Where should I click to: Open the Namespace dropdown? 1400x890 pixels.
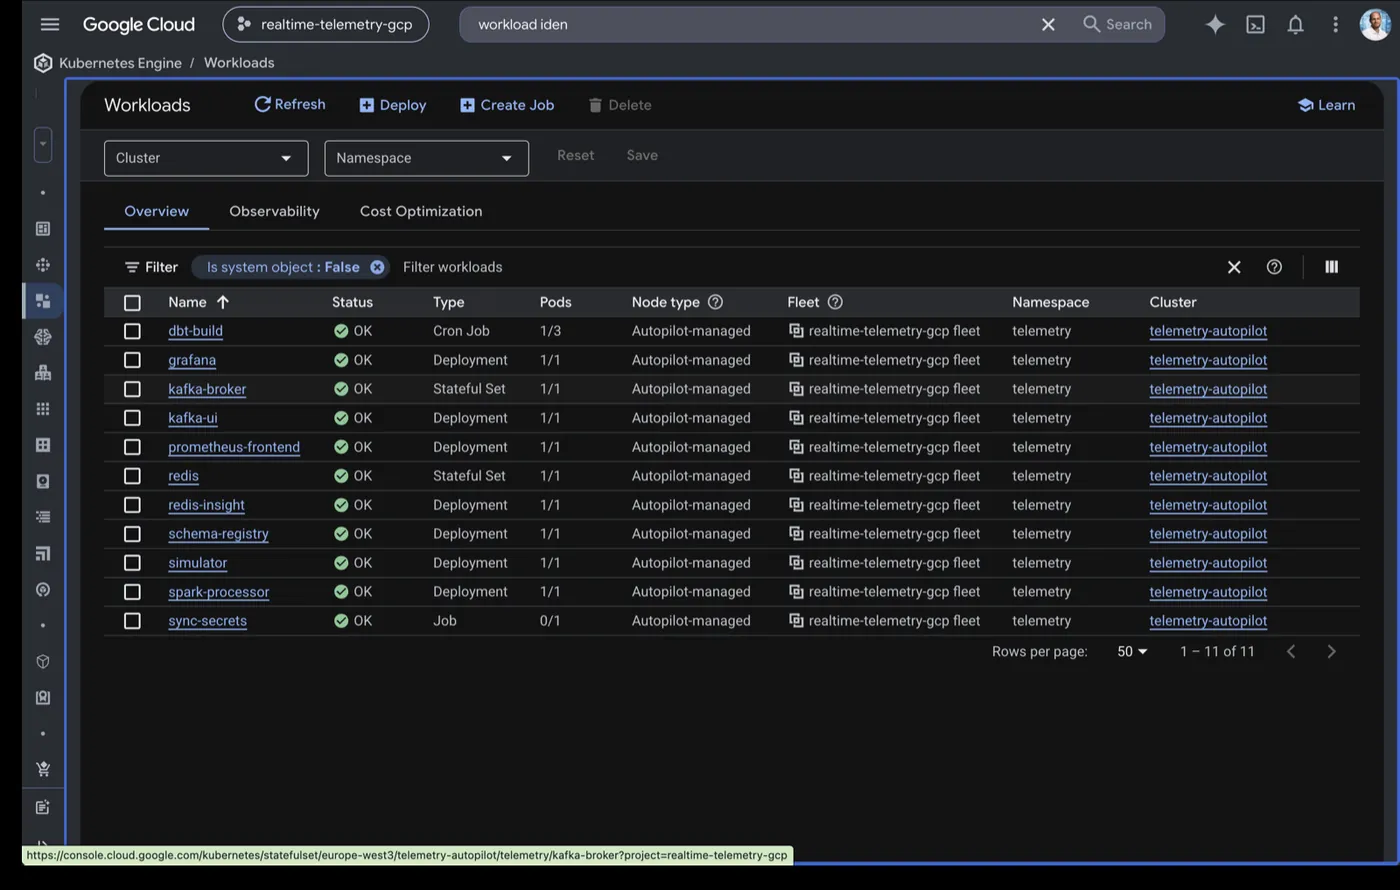coord(426,158)
